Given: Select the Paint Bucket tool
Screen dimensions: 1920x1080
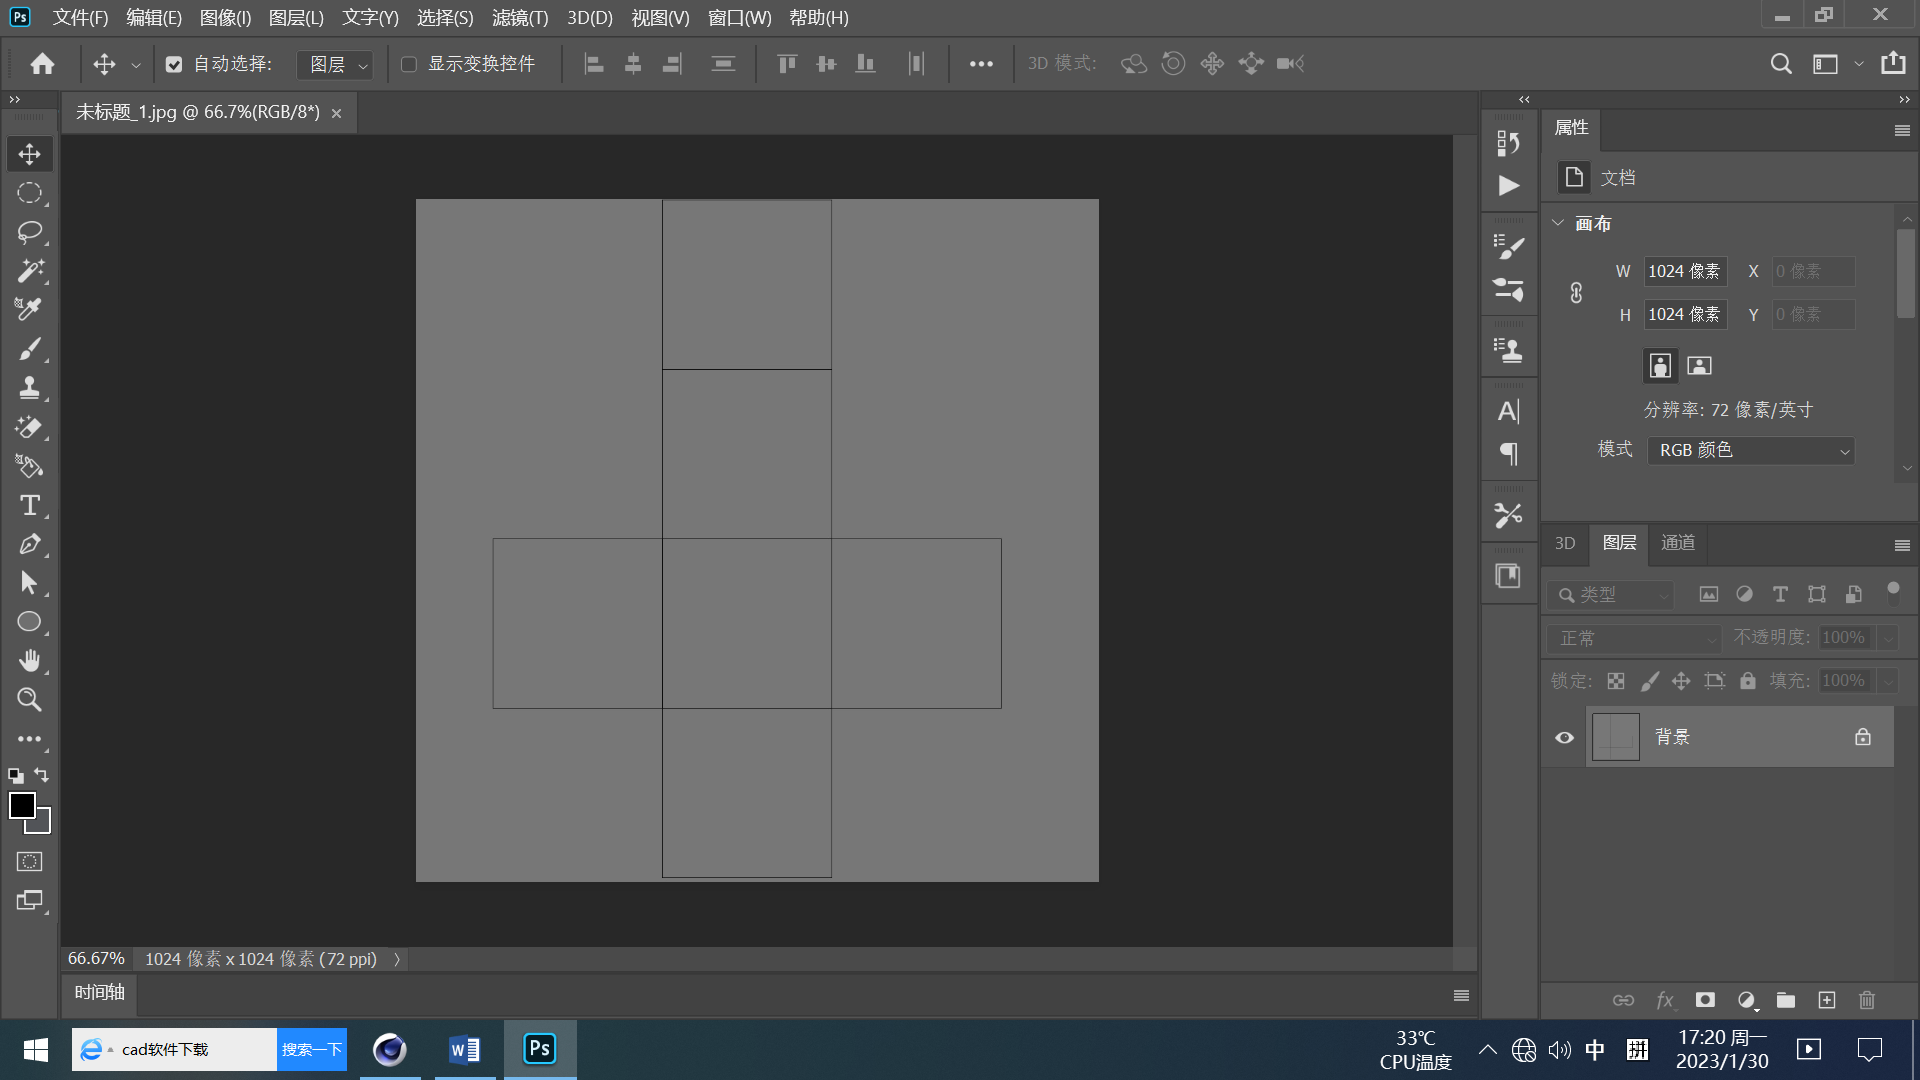Looking at the screenshot, I should (29, 466).
